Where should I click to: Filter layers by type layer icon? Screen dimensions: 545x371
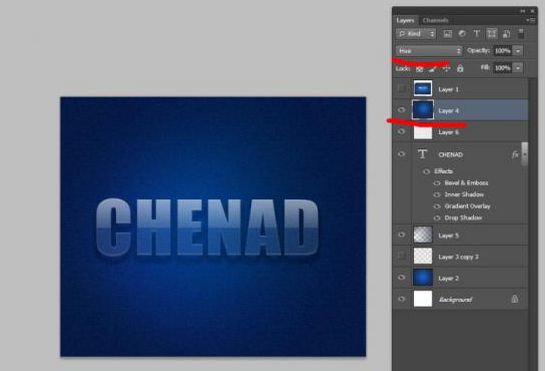click(477, 34)
